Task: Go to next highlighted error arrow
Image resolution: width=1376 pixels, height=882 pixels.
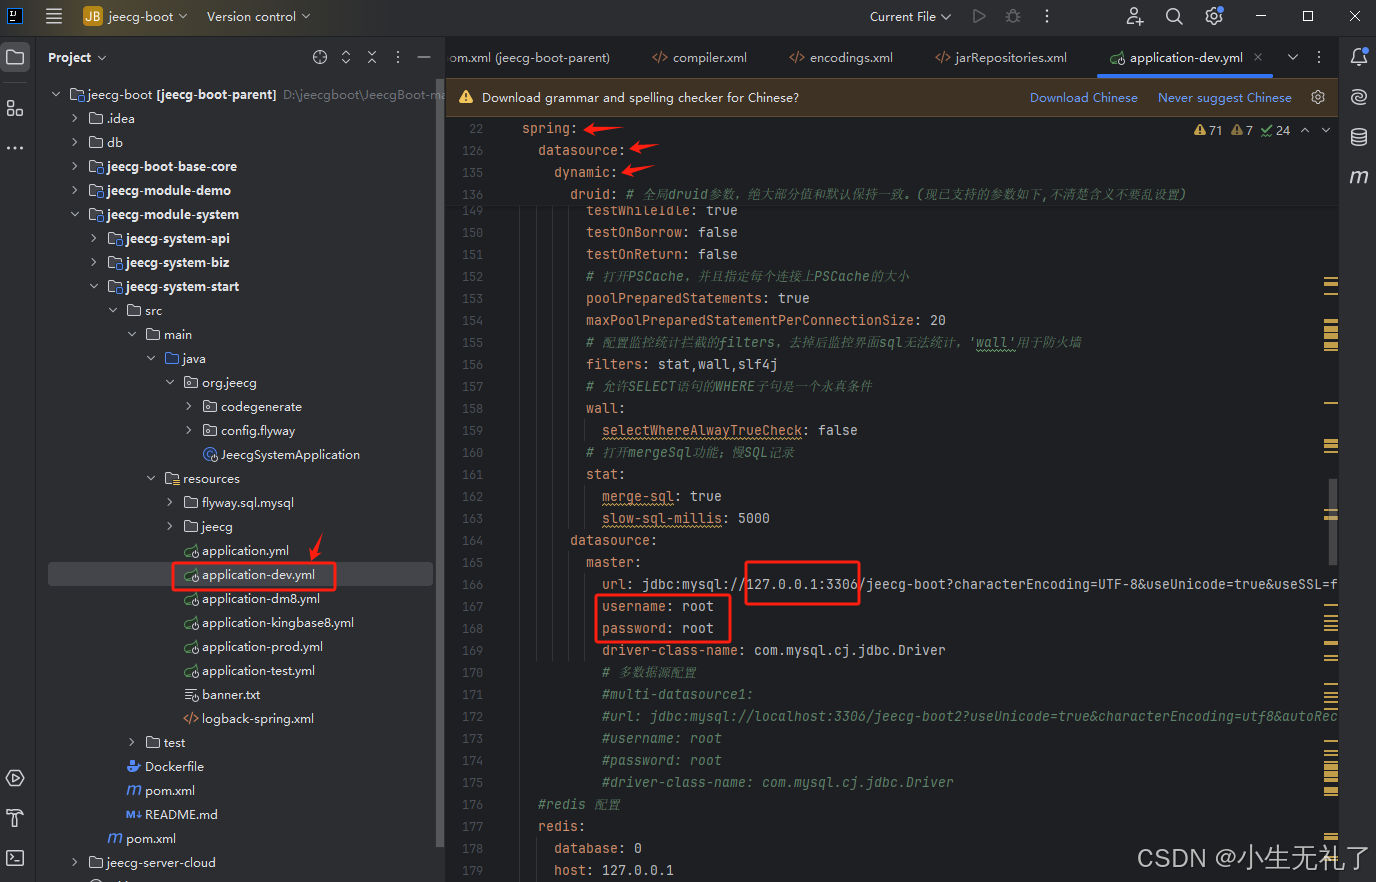Action: [1326, 130]
